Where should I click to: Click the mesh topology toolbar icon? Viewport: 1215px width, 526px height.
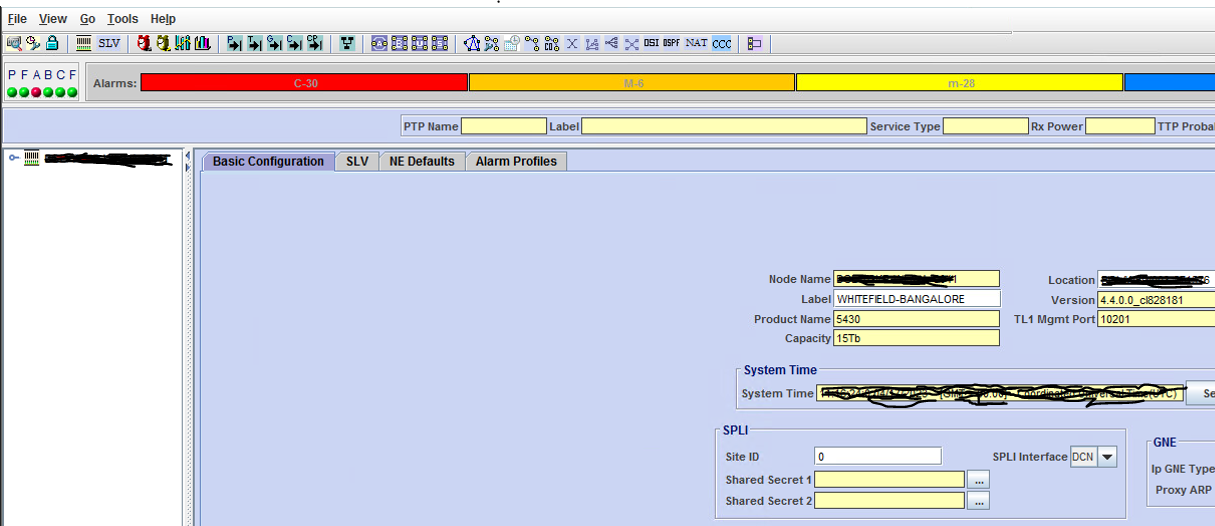tap(472, 43)
